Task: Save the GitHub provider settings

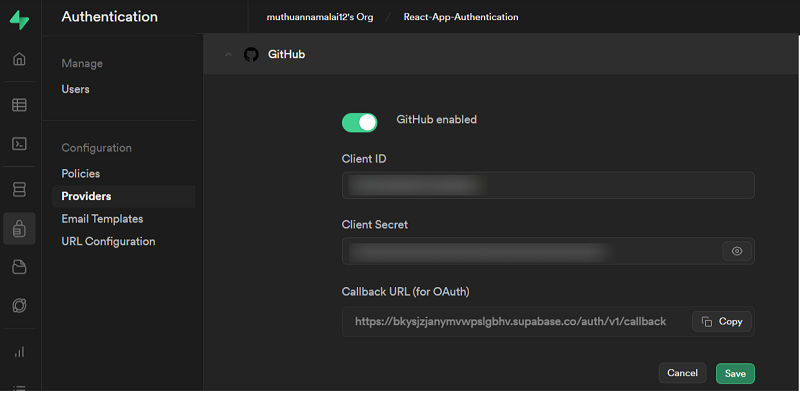Action: coord(735,374)
